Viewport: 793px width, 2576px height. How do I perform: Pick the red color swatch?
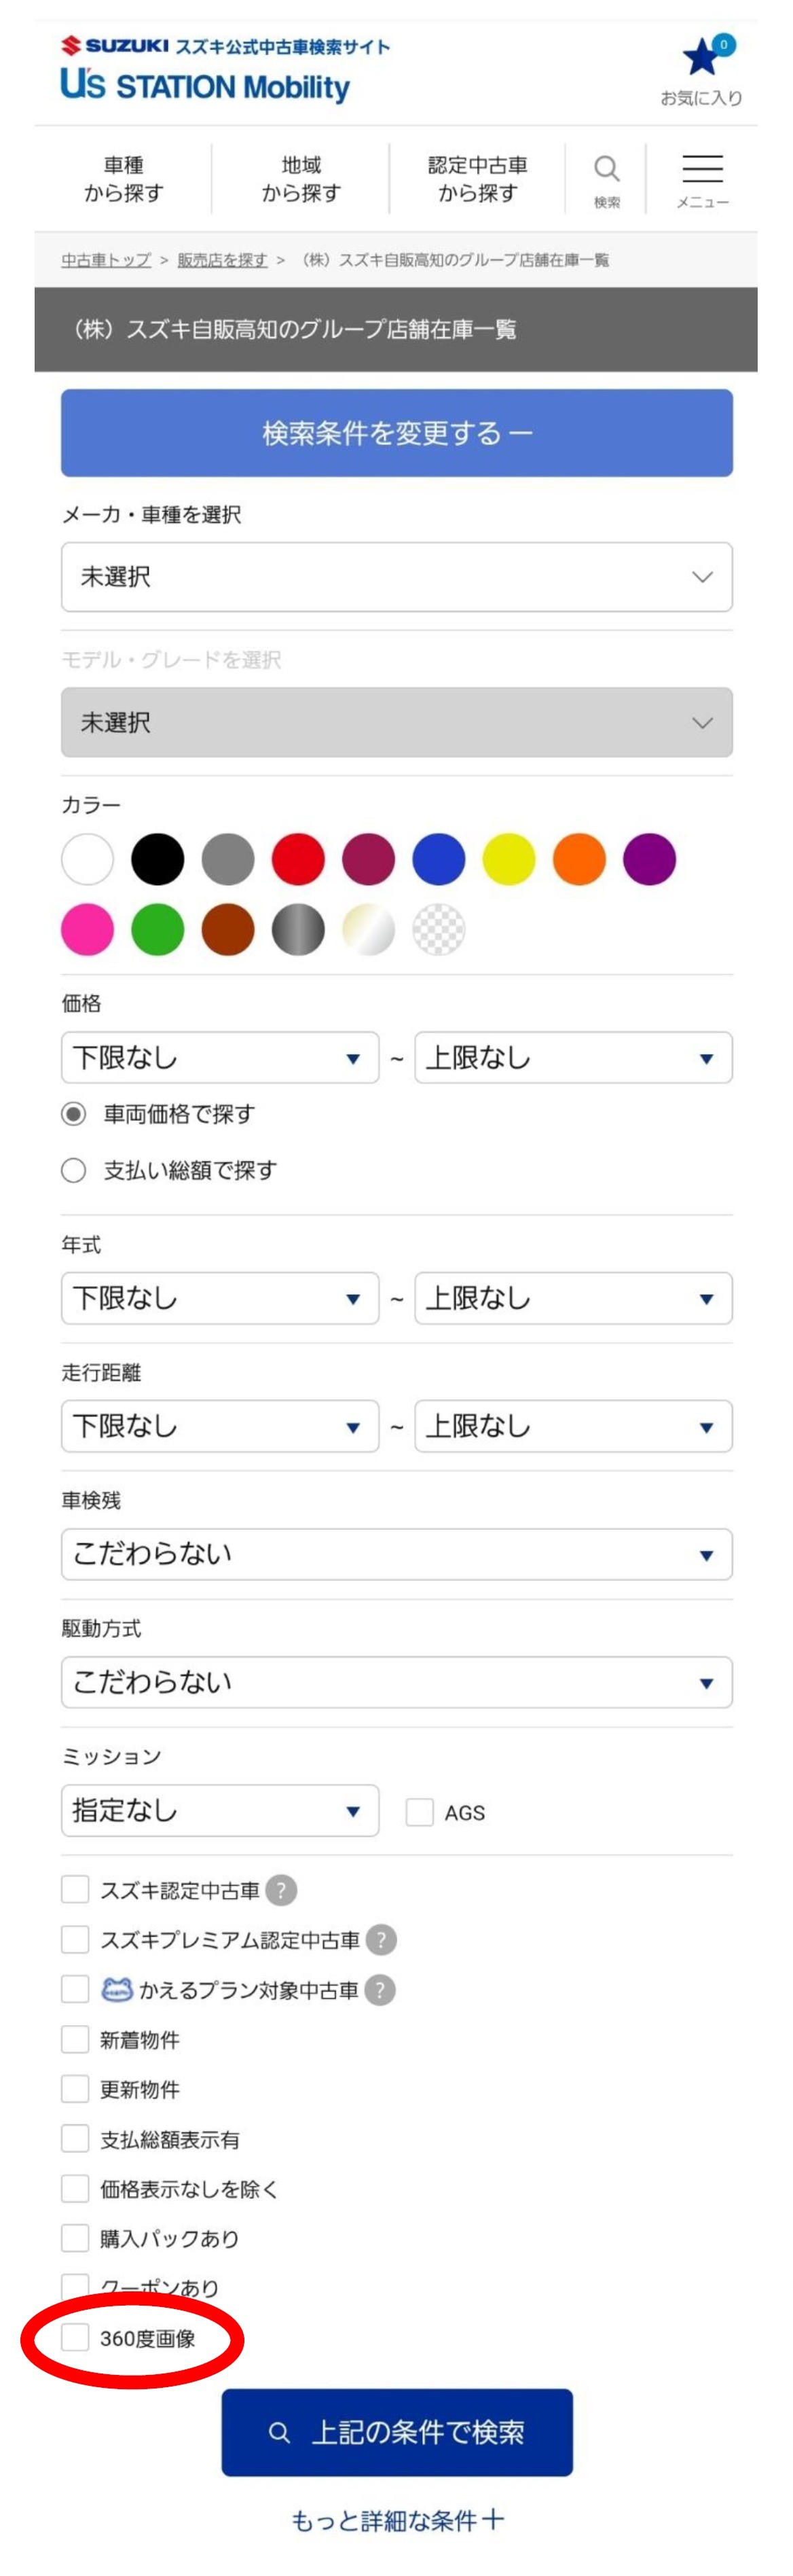(298, 859)
